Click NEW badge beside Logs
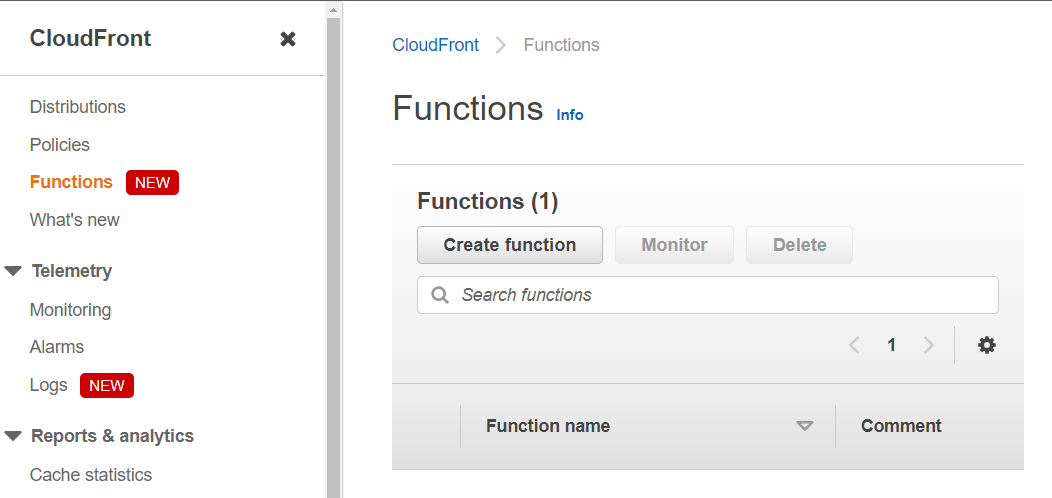This screenshot has height=498, width=1052. tap(107, 385)
